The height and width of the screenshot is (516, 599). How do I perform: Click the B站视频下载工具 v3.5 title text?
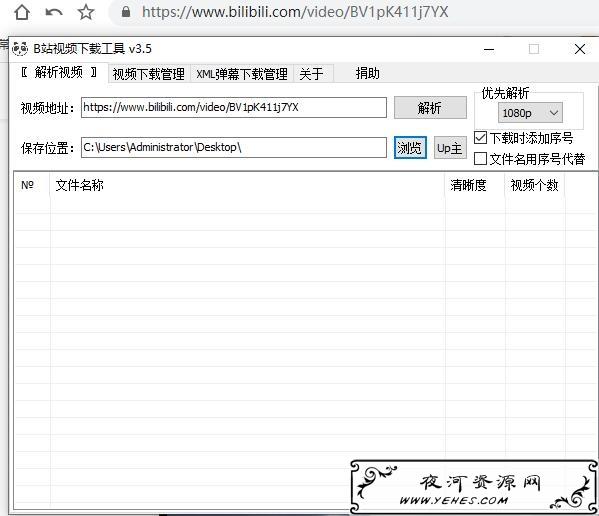pos(92,49)
